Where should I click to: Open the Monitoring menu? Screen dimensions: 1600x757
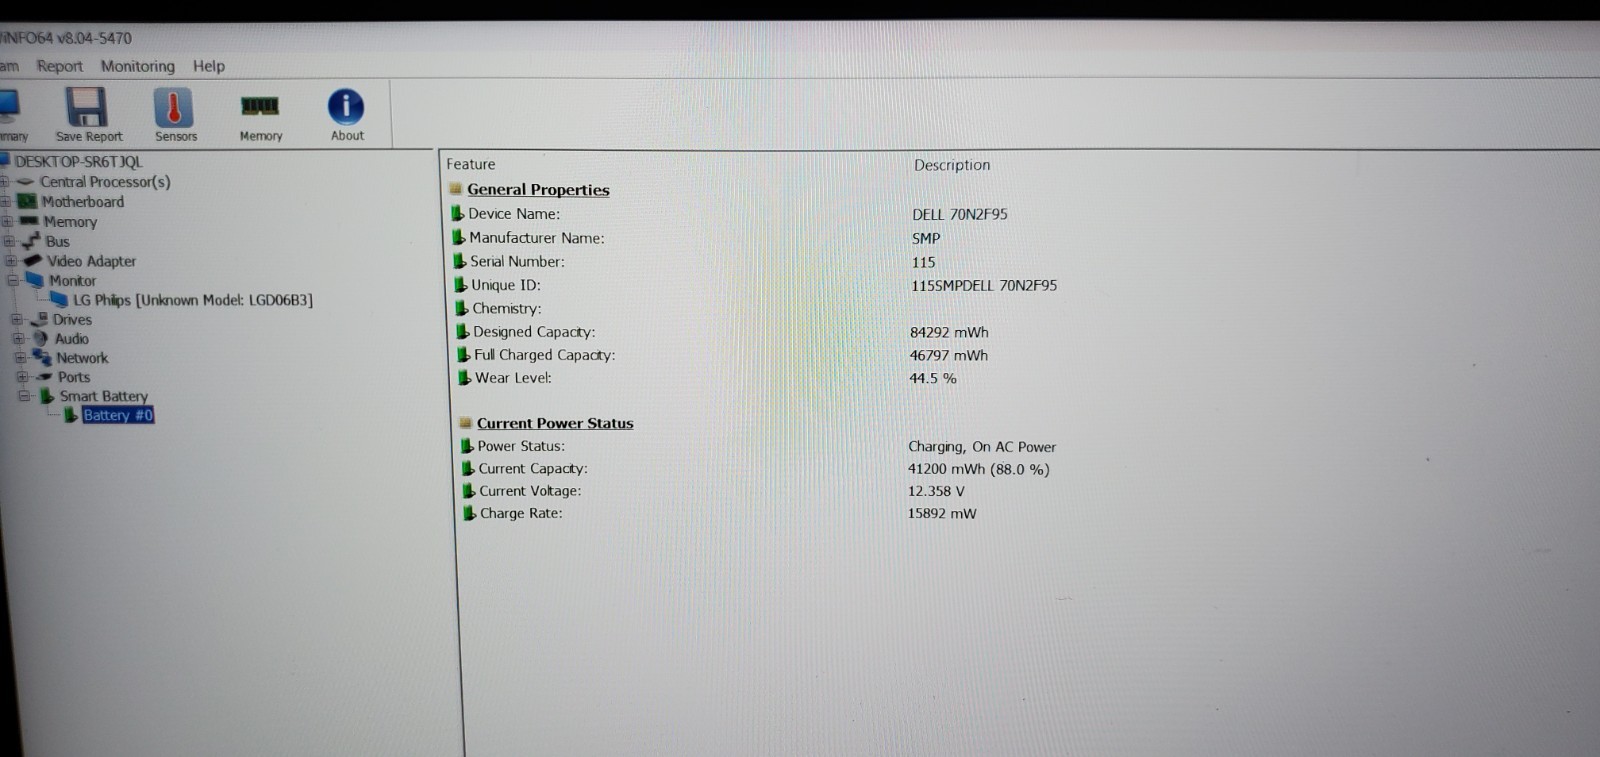pyautogui.click(x=137, y=66)
